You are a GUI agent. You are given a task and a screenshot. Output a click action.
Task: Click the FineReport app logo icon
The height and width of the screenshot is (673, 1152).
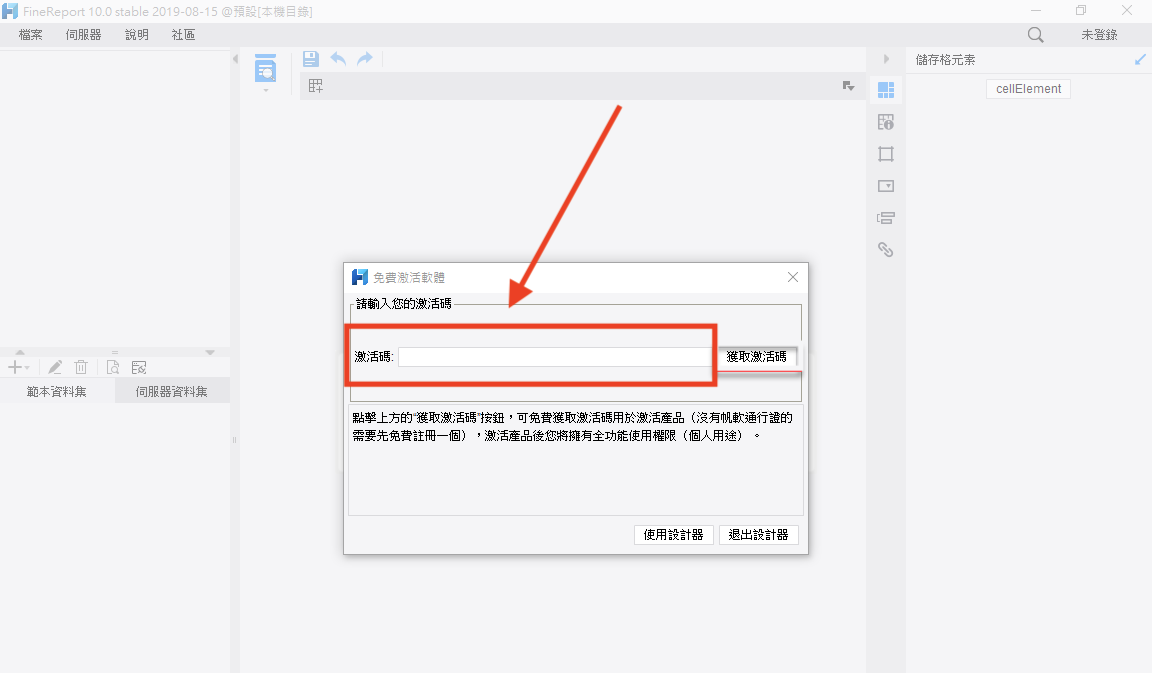10,12
